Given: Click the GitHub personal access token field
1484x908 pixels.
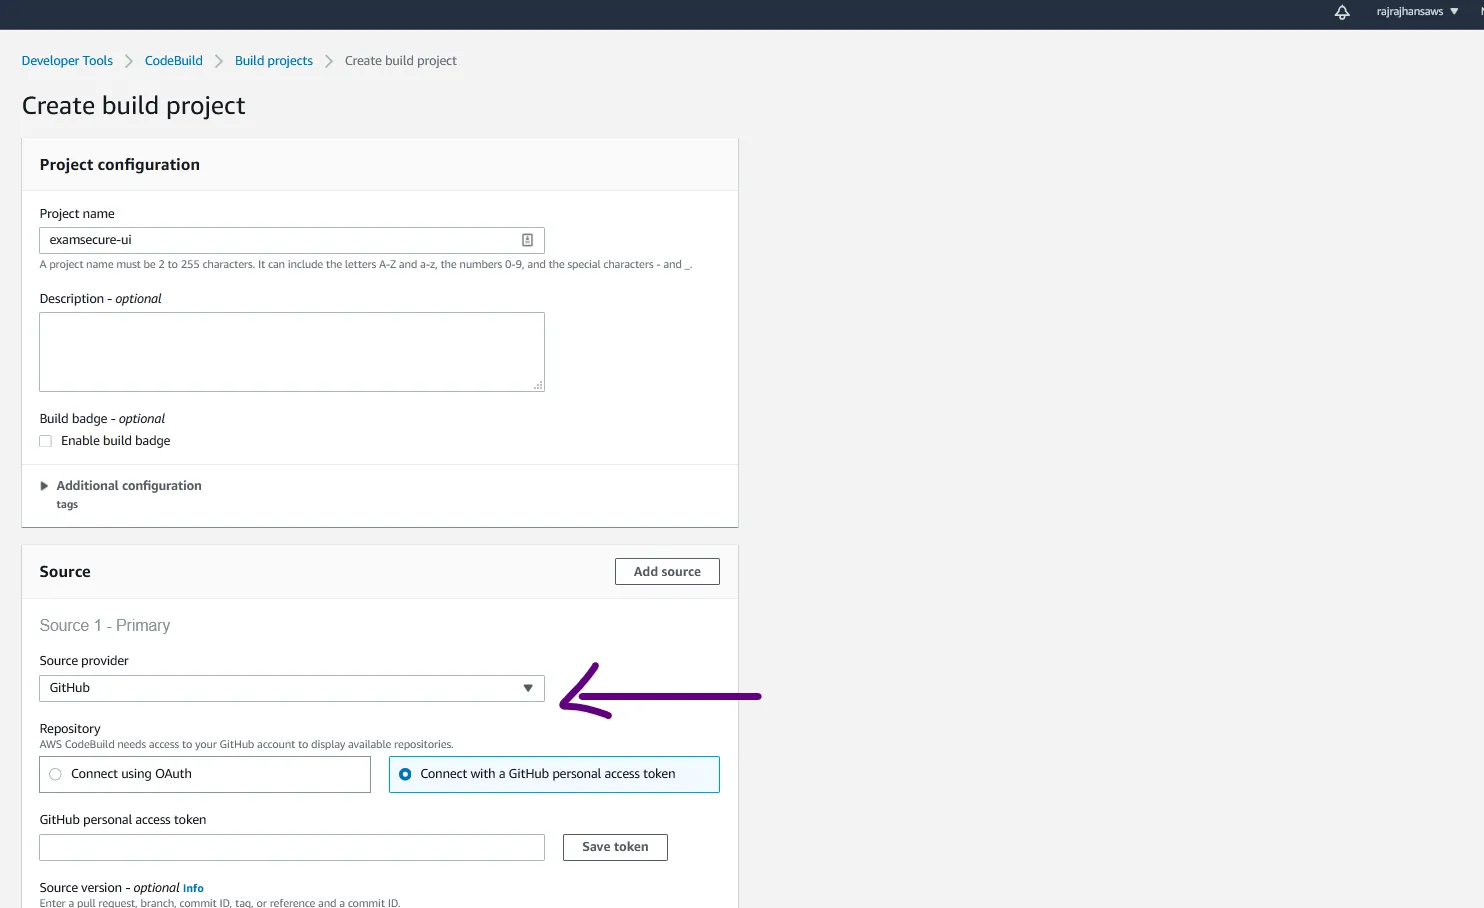Looking at the screenshot, I should coord(291,847).
